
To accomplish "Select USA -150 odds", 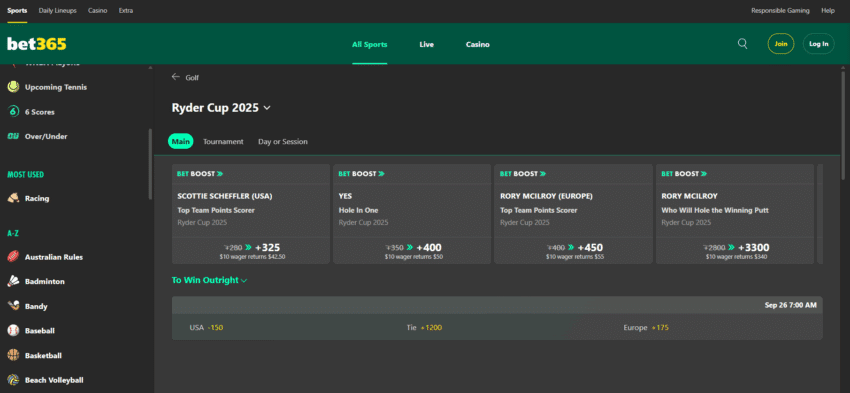I will coord(207,327).
